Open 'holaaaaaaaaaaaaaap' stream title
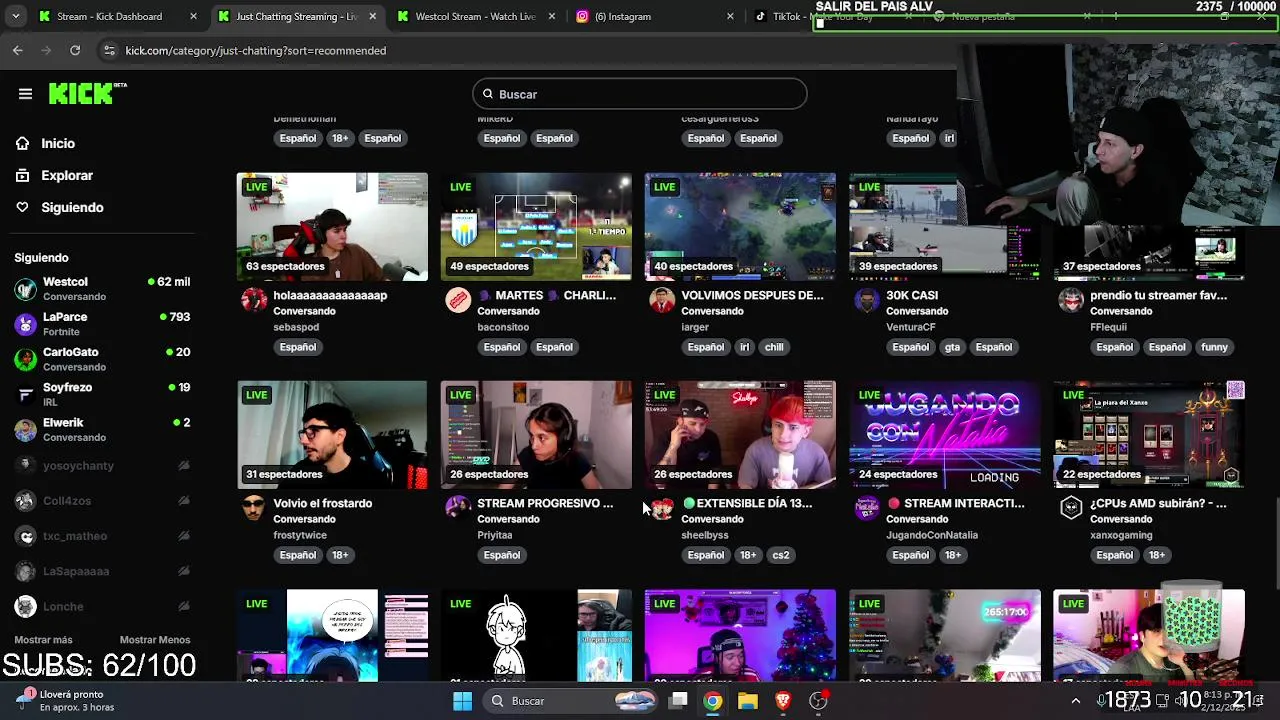The height and width of the screenshot is (720, 1280). pos(330,295)
